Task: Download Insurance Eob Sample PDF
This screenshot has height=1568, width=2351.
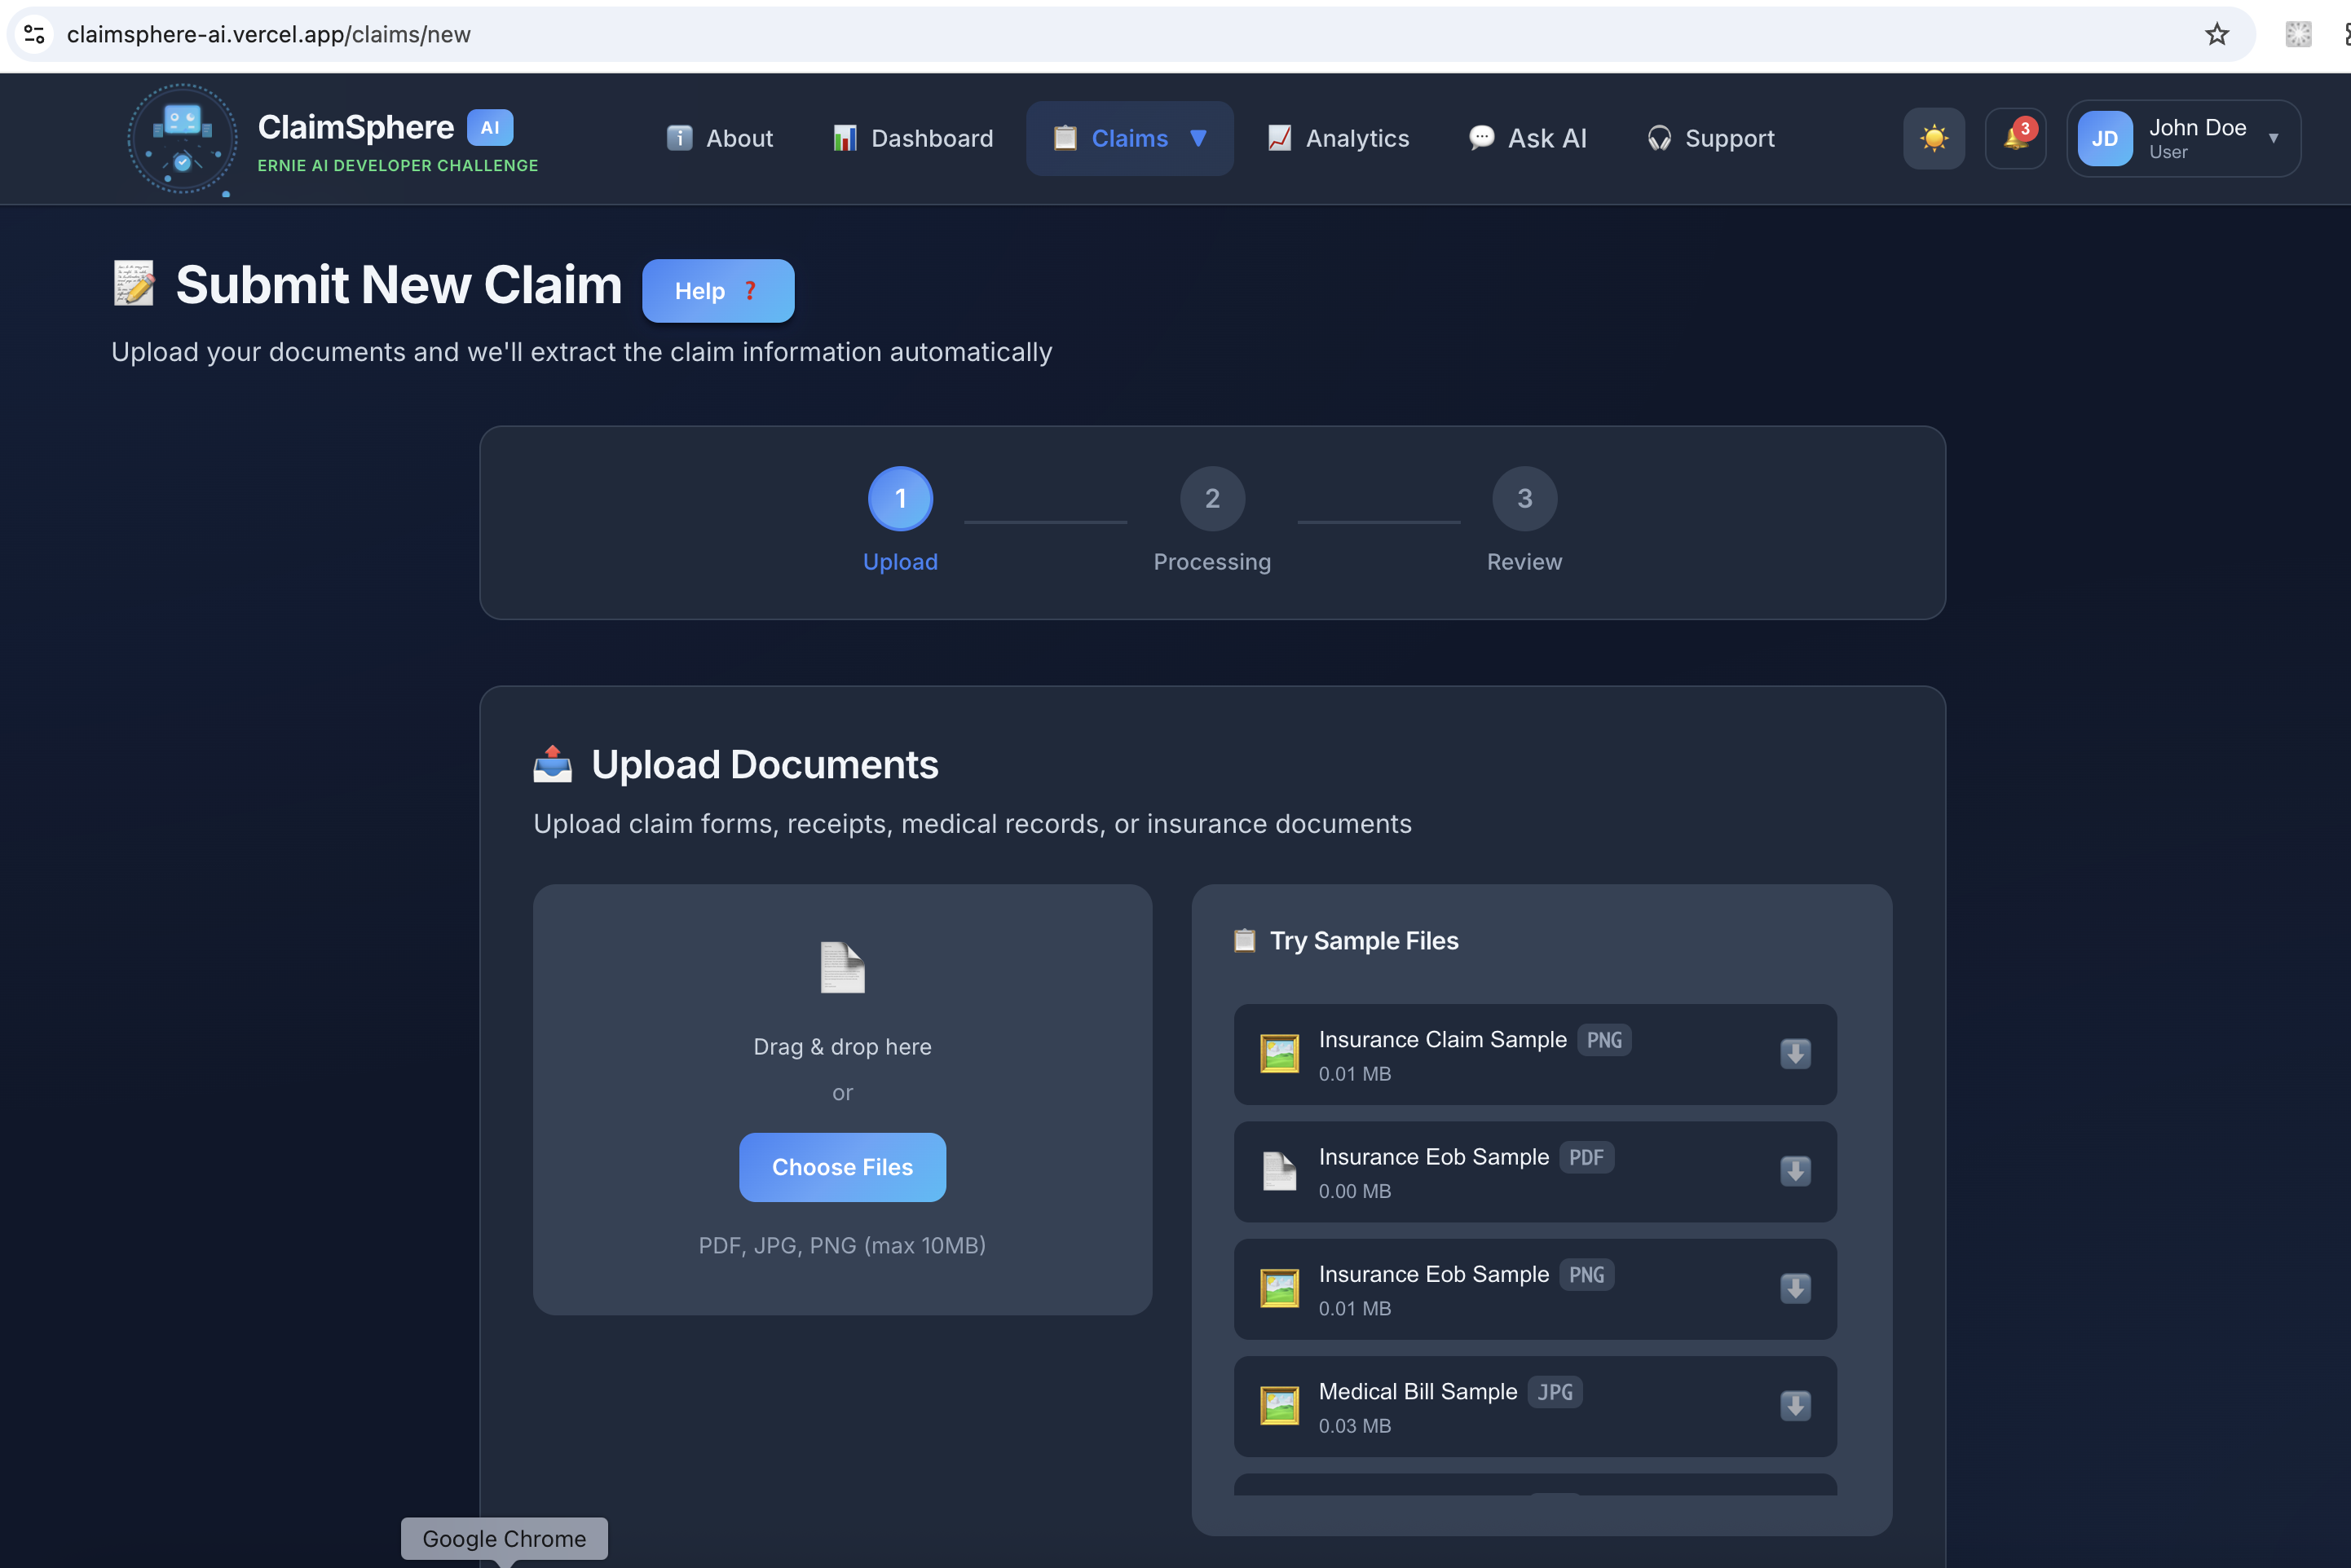Action: coord(1795,1171)
